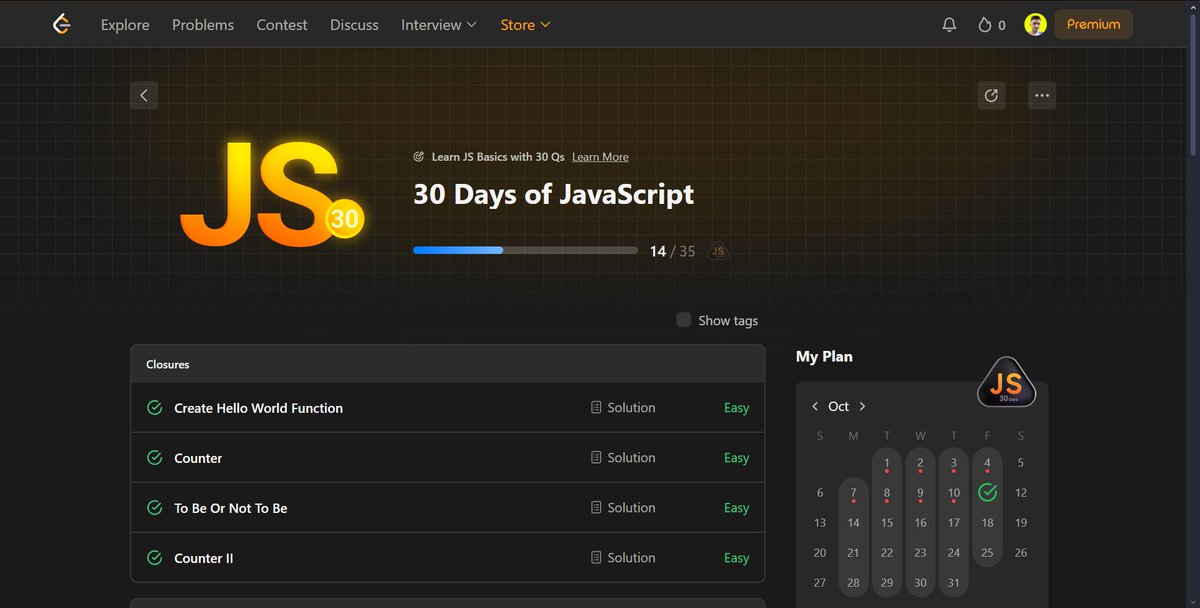Expand the Interview dropdown menu
Screen dimensions: 1200x608
(439, 25)
